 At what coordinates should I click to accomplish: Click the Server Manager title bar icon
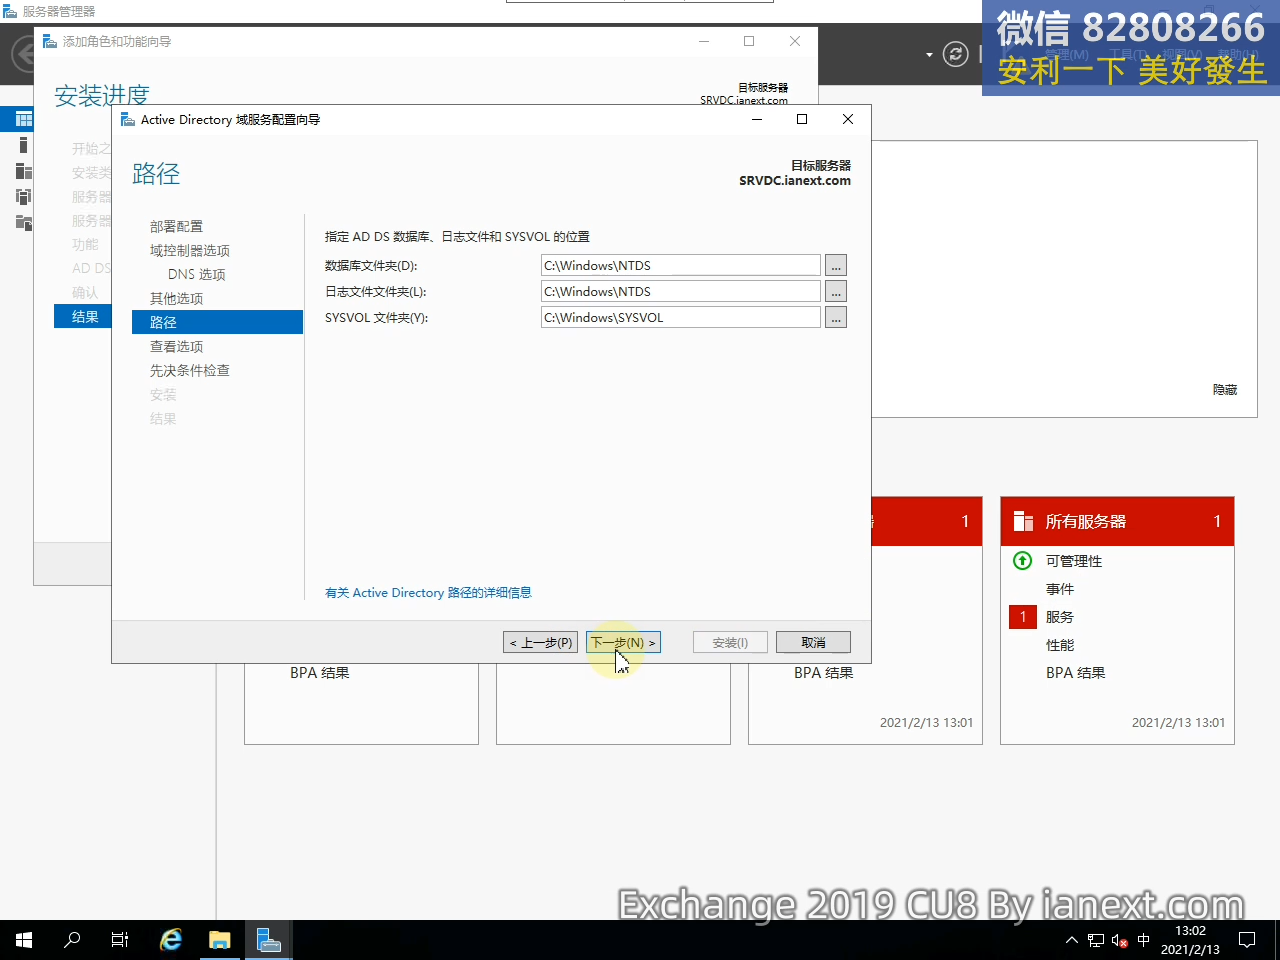click(x=10, y=11)
